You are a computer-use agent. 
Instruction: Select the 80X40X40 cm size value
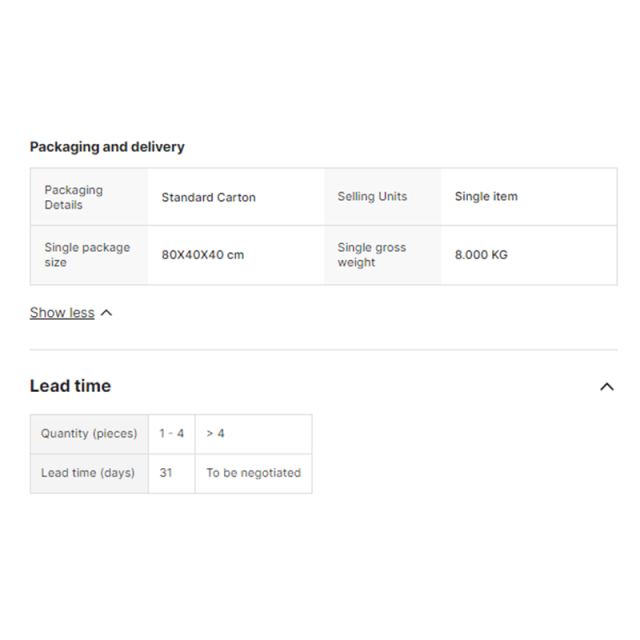coord(203,255)
